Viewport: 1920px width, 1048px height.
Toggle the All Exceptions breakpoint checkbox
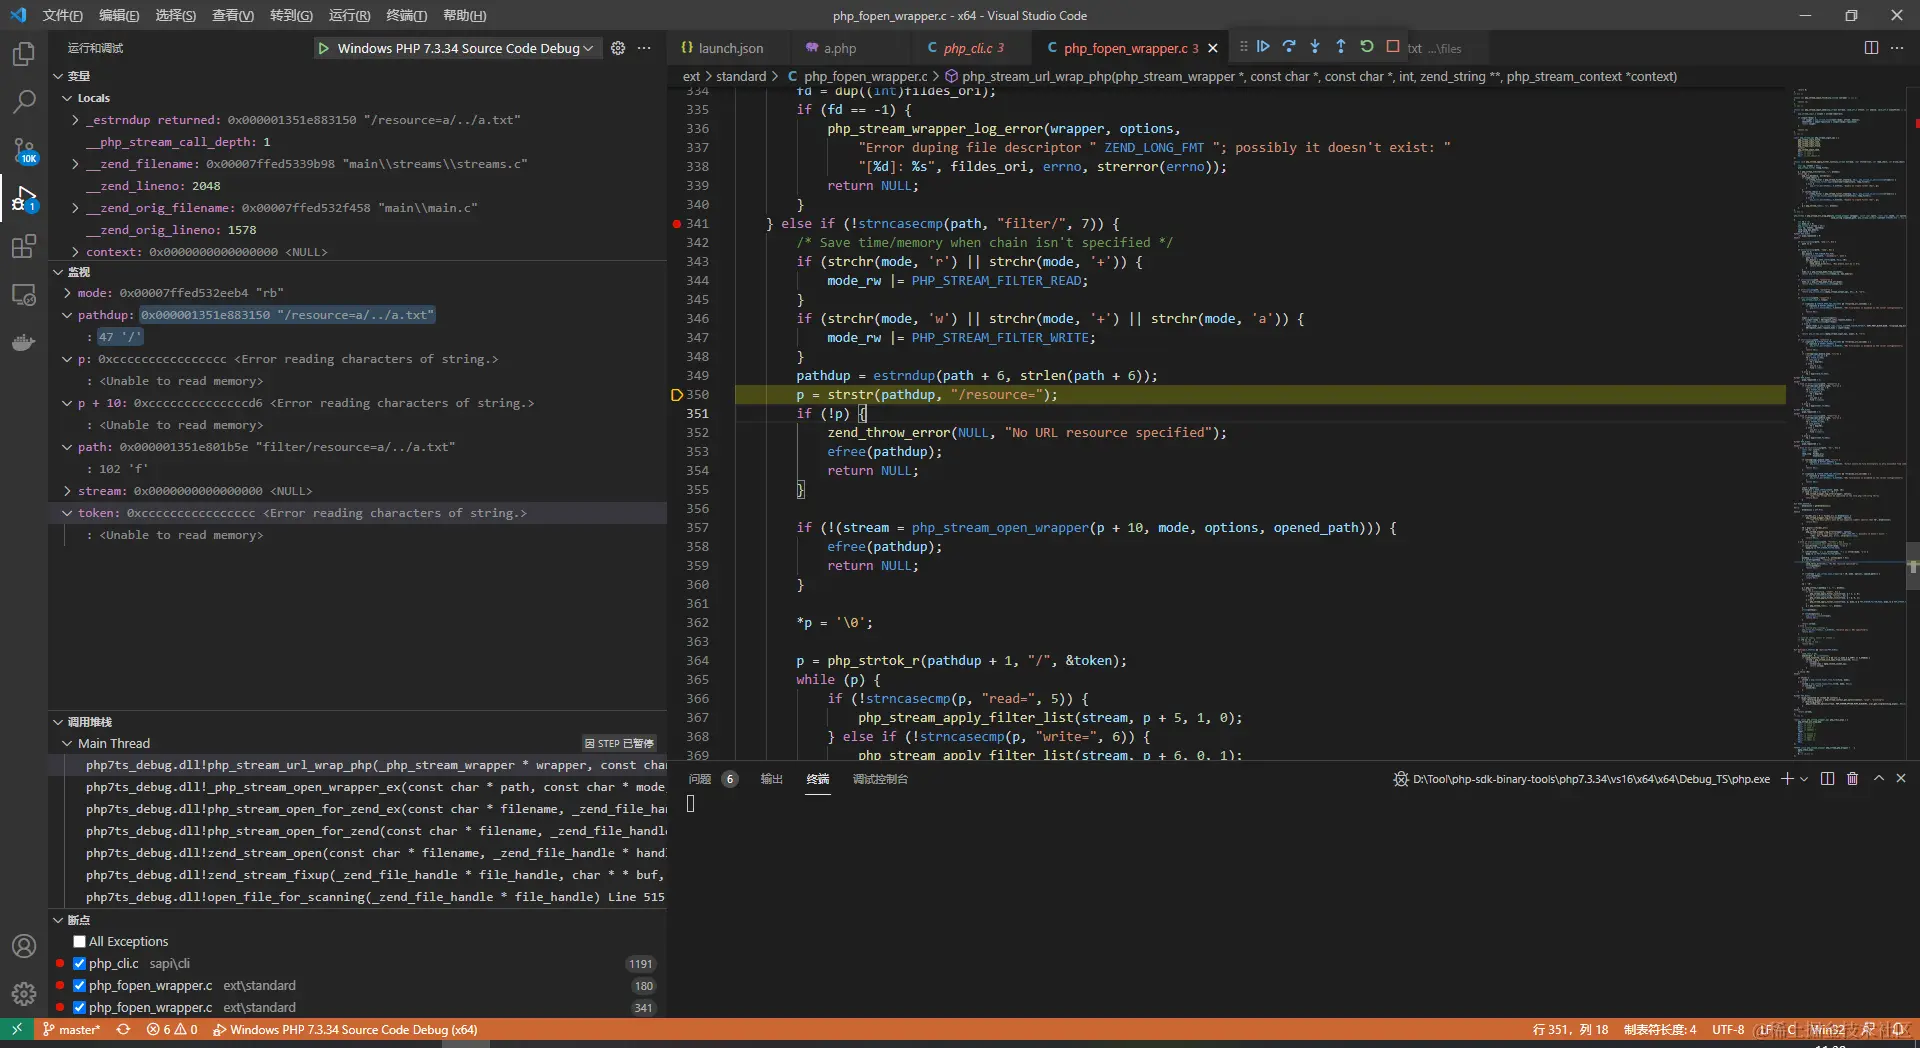pyautogui.click(x=80, y=942)
